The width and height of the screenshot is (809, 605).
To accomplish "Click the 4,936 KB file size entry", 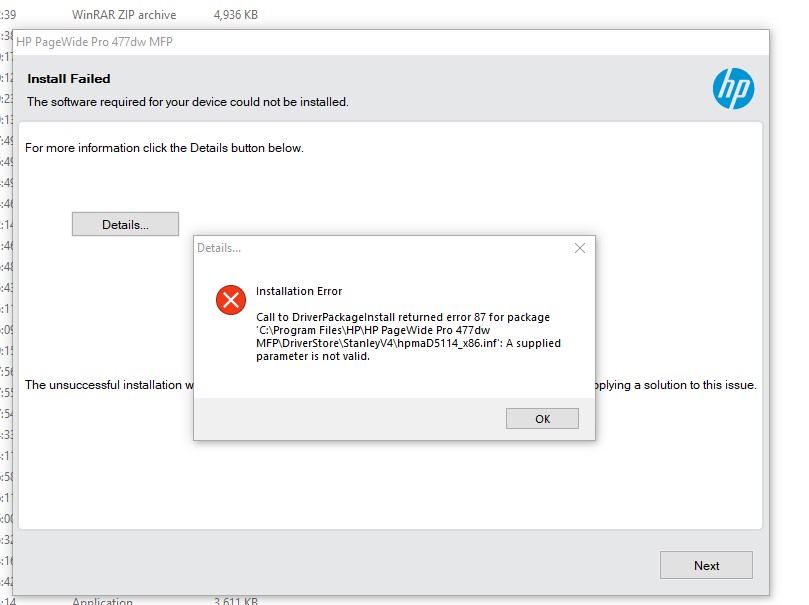I will tap(236, 15).
